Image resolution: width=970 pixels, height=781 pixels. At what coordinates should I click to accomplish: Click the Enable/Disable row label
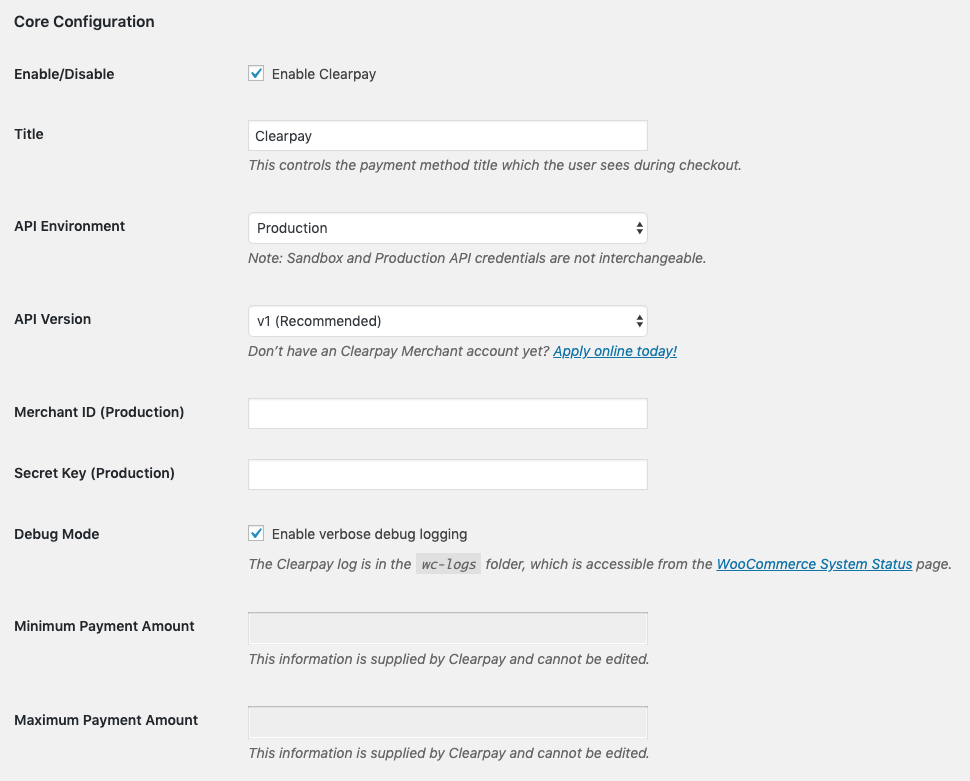[64, 74]
